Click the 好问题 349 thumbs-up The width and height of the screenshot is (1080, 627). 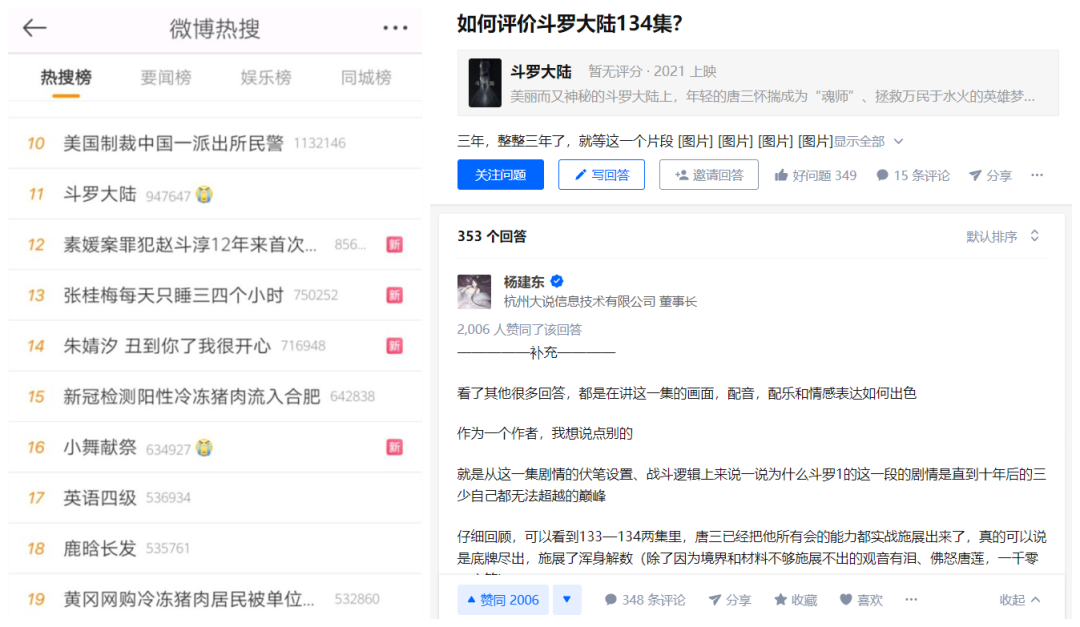(x=816, y=176)
